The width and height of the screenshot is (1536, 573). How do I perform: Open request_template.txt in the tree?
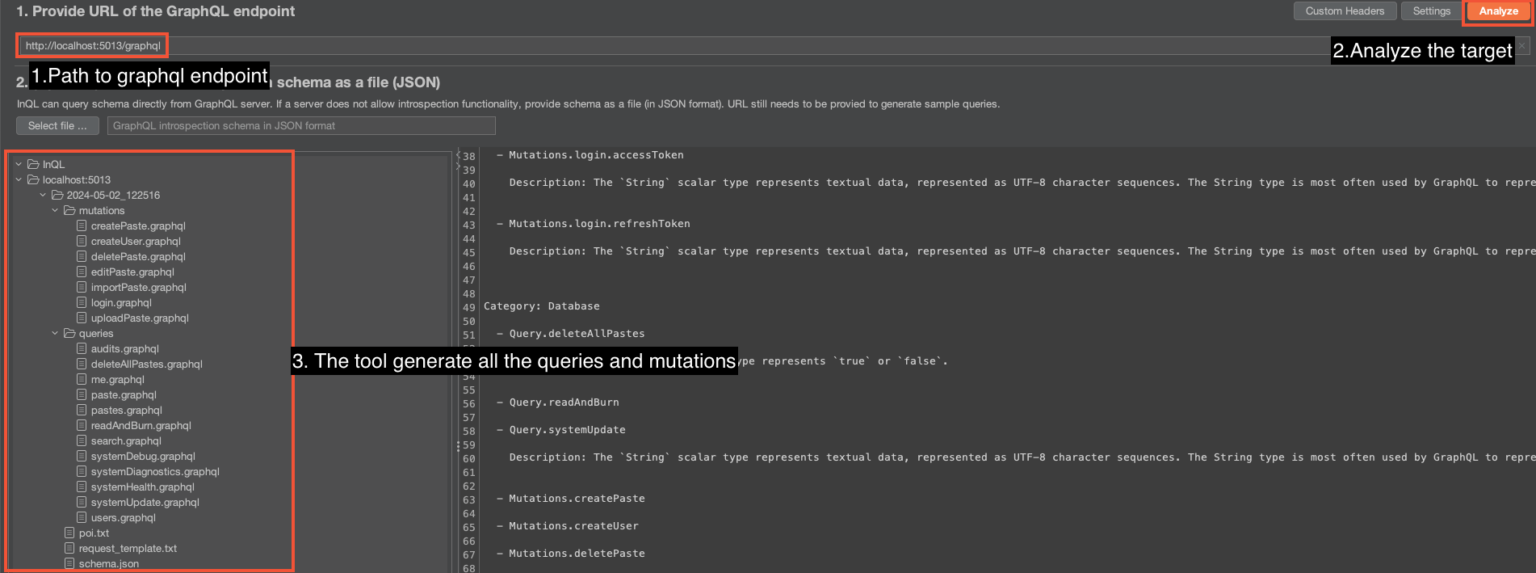click(x=127, y=549)
